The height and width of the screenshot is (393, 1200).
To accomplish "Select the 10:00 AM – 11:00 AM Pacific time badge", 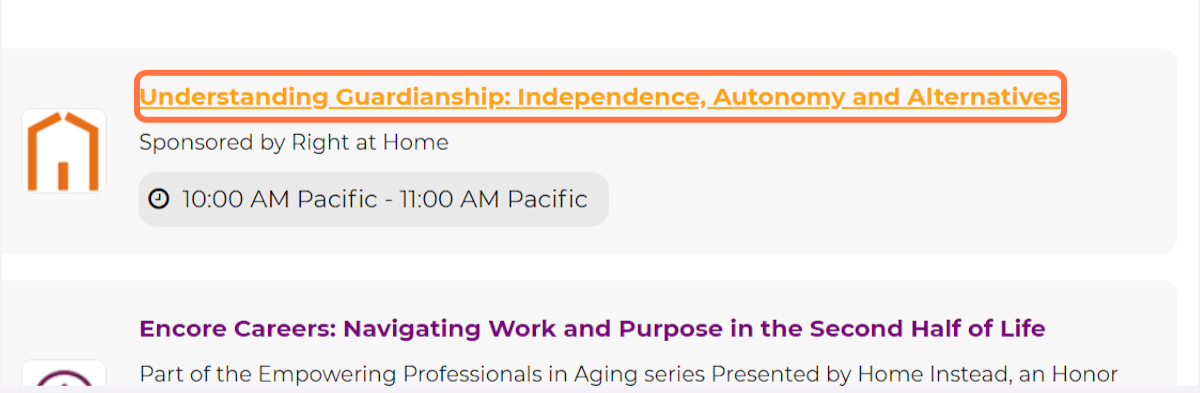I will click(373, 199).
